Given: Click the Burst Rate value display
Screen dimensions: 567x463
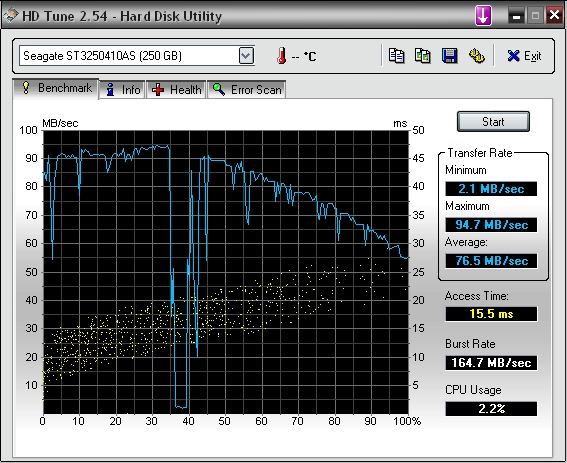Looking at the screenshot, I should click(x=491, y=362).
